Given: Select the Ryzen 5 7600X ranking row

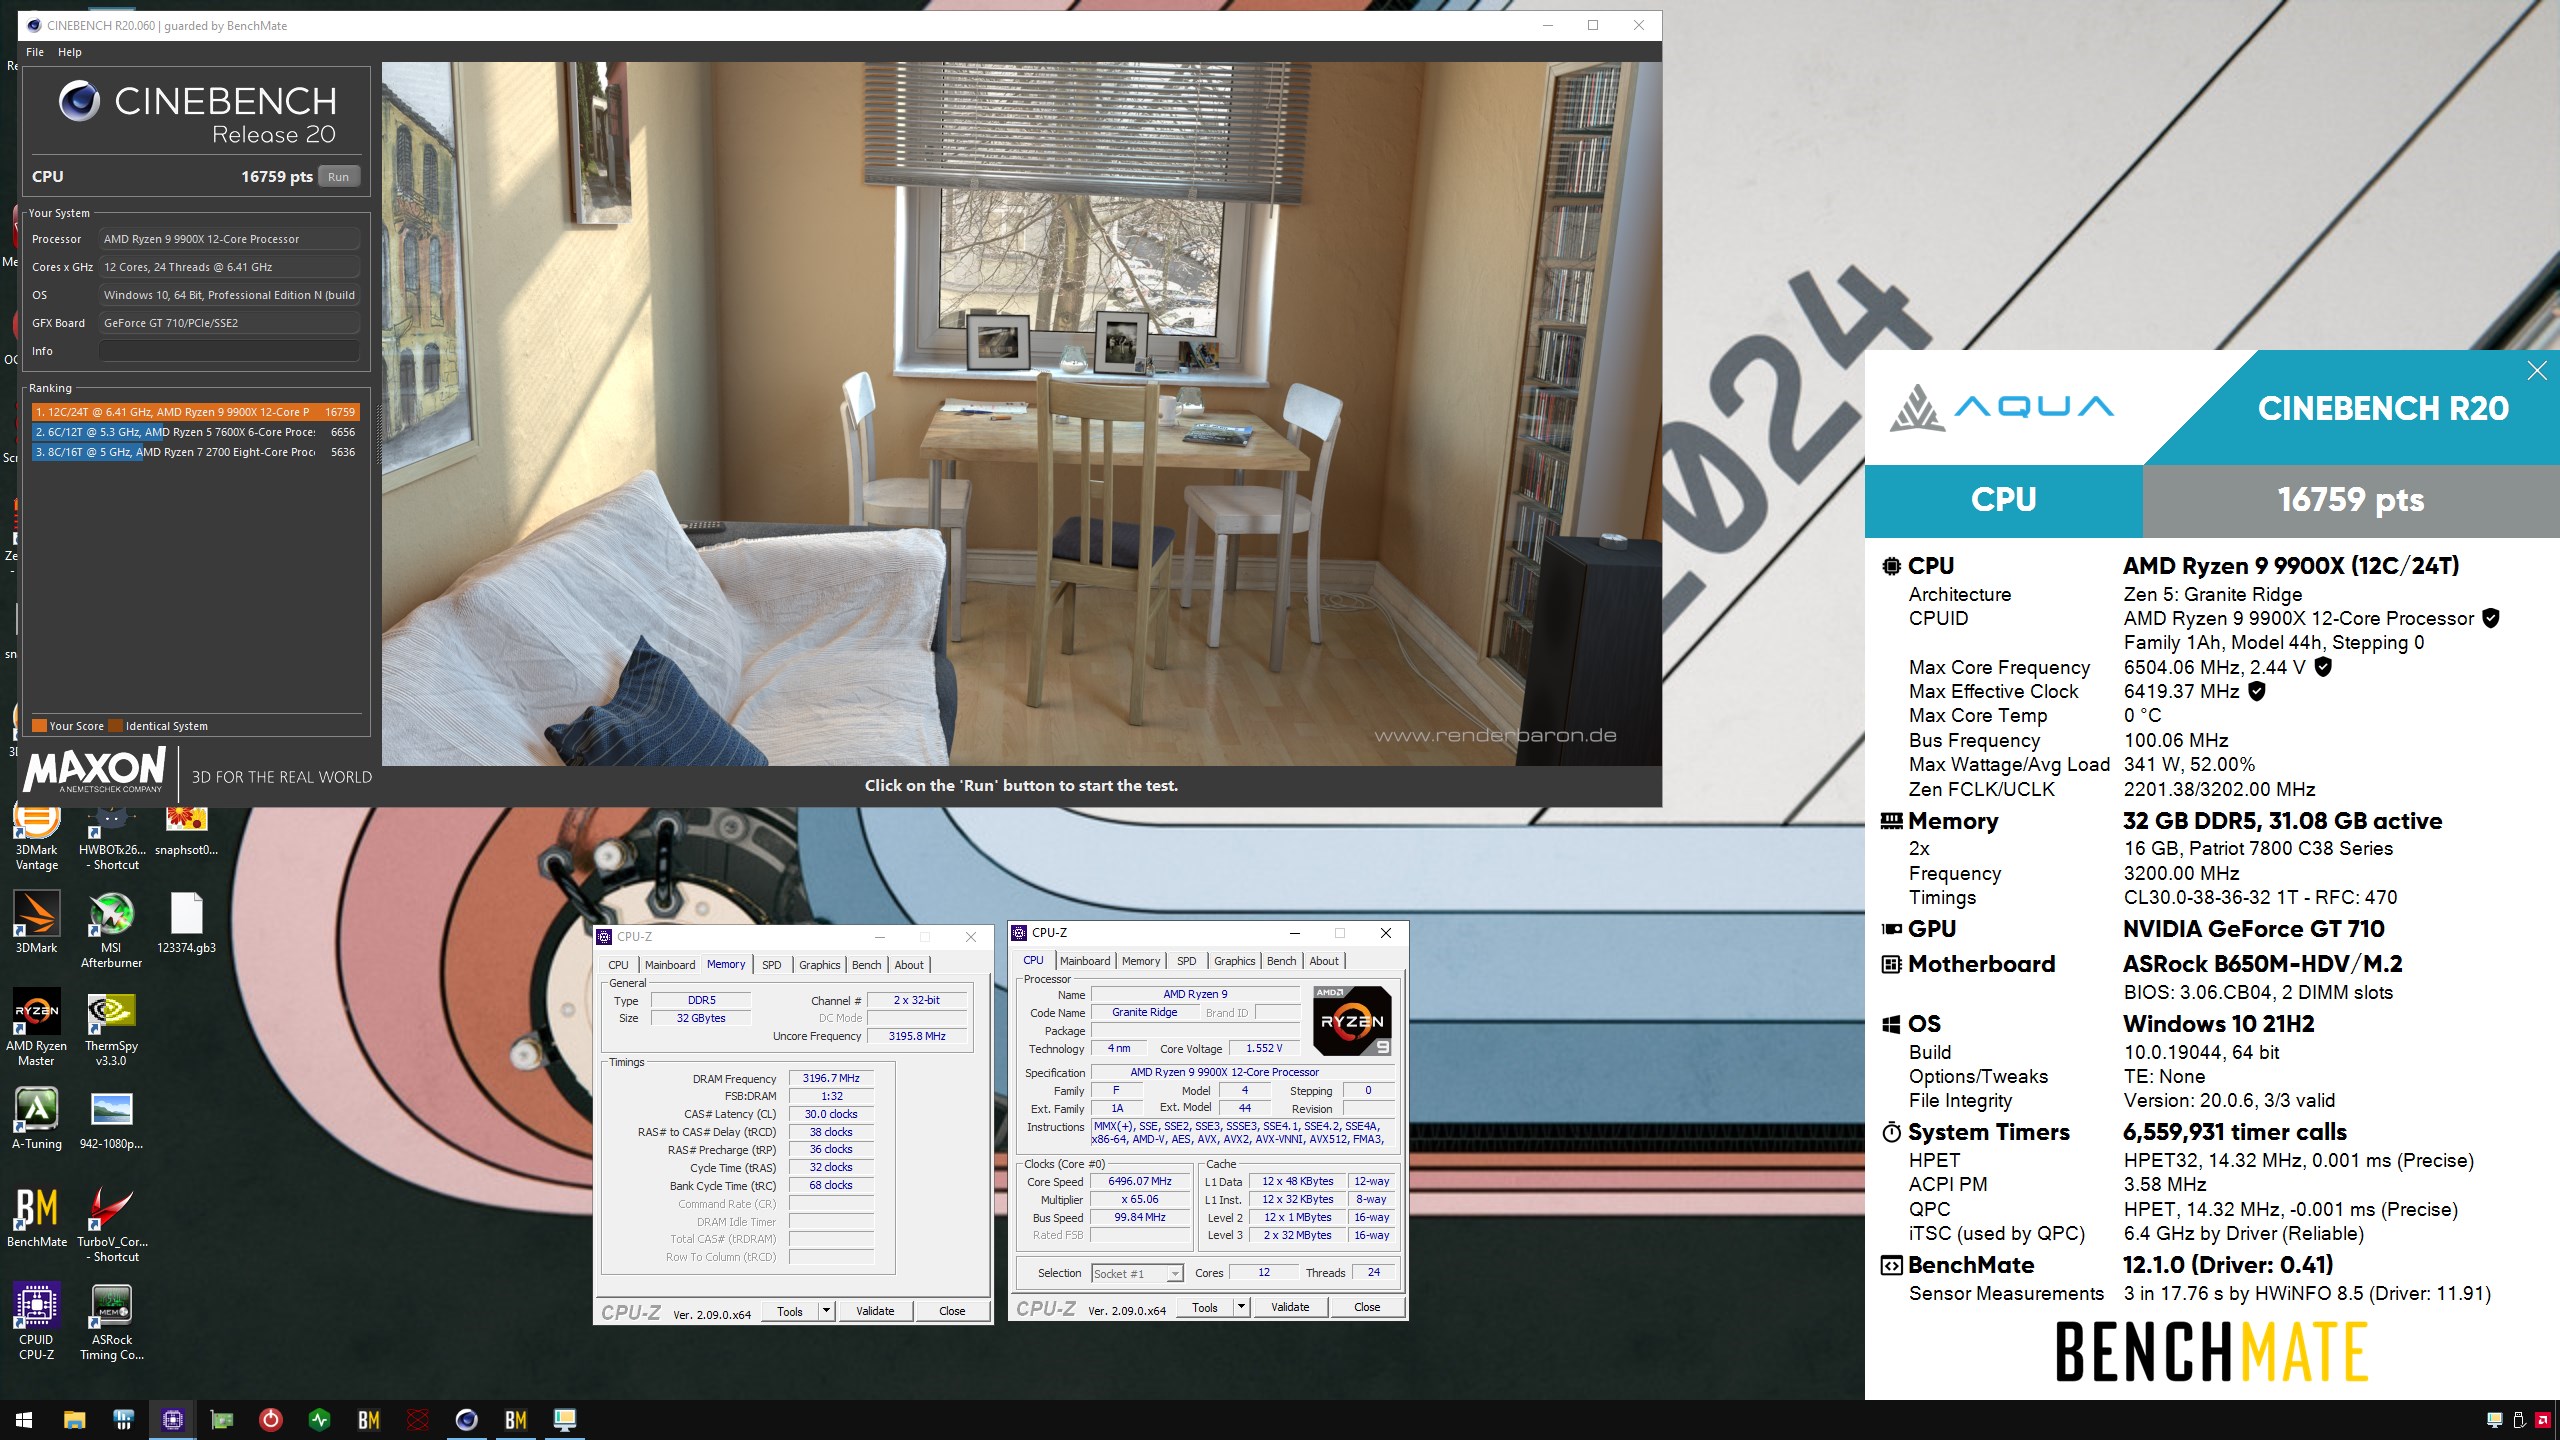Looking at the screenshot, I should coord(195,432).
